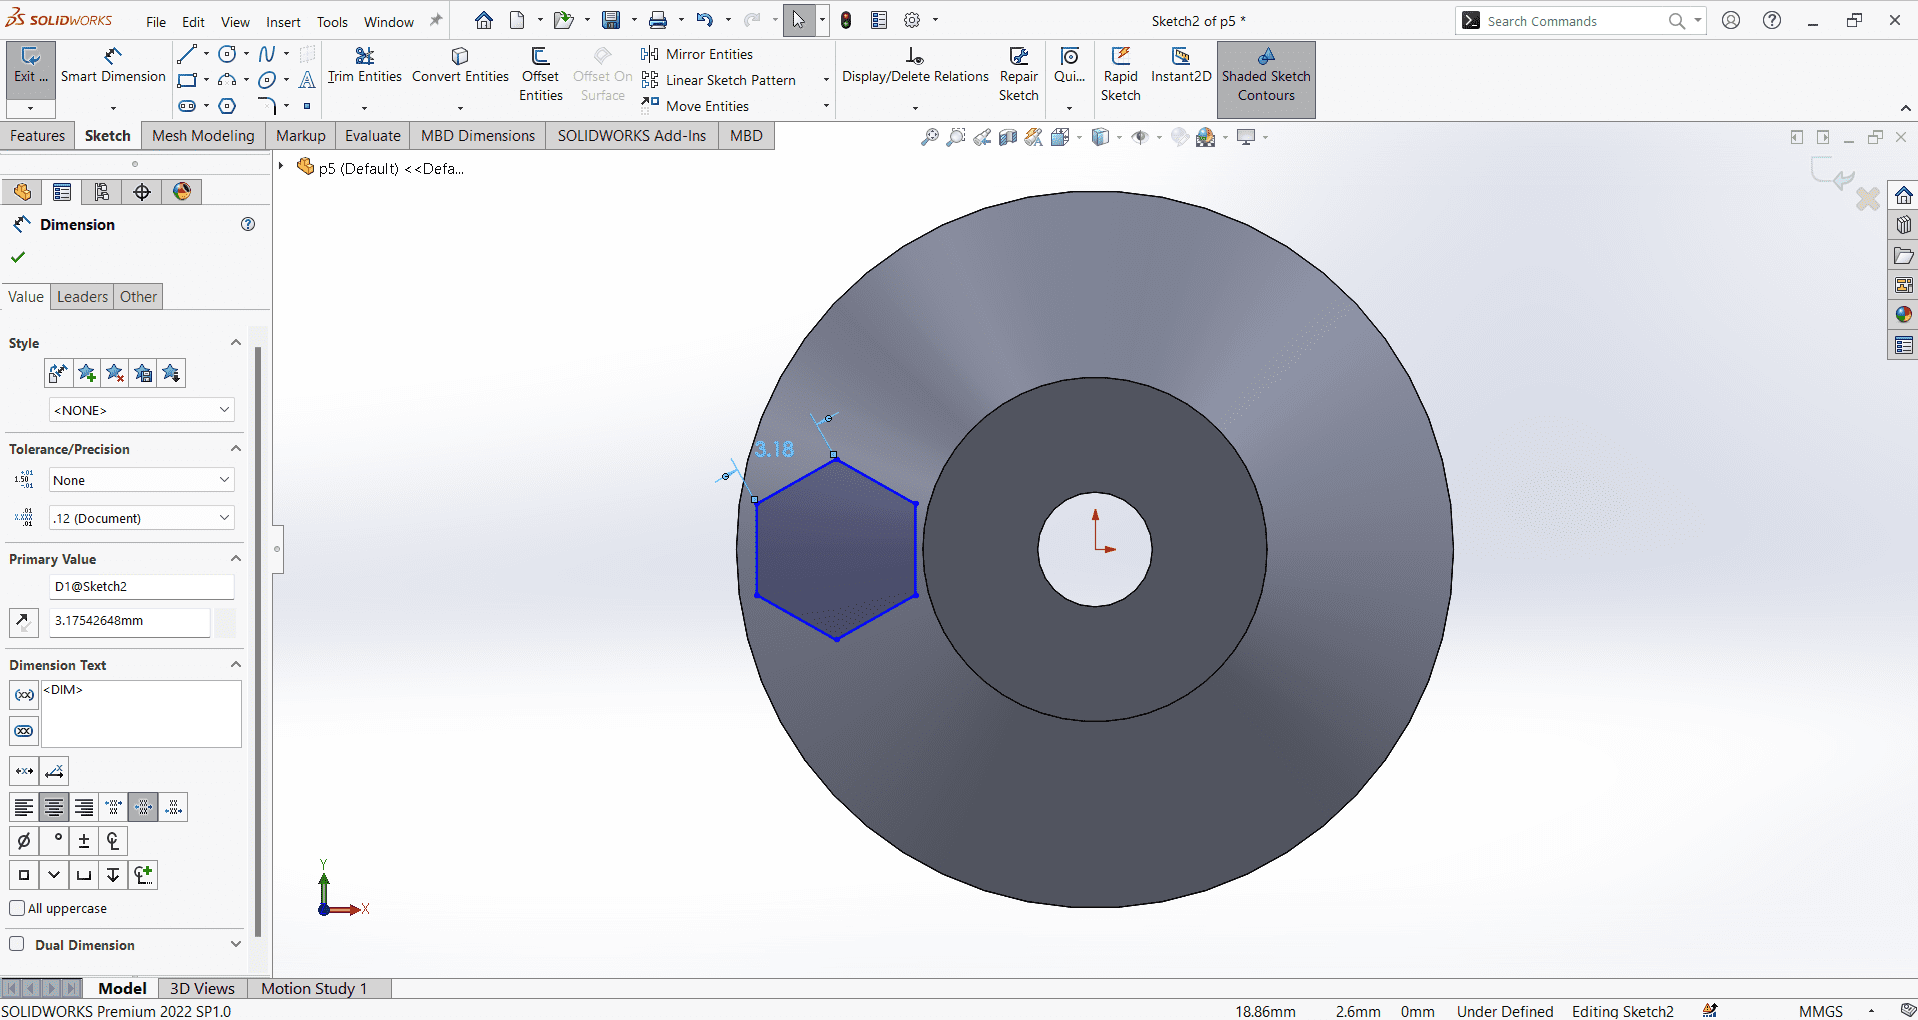Switch to the Leaders tab
Screen dimensions: 1918x1020
[x=82, y=297]
